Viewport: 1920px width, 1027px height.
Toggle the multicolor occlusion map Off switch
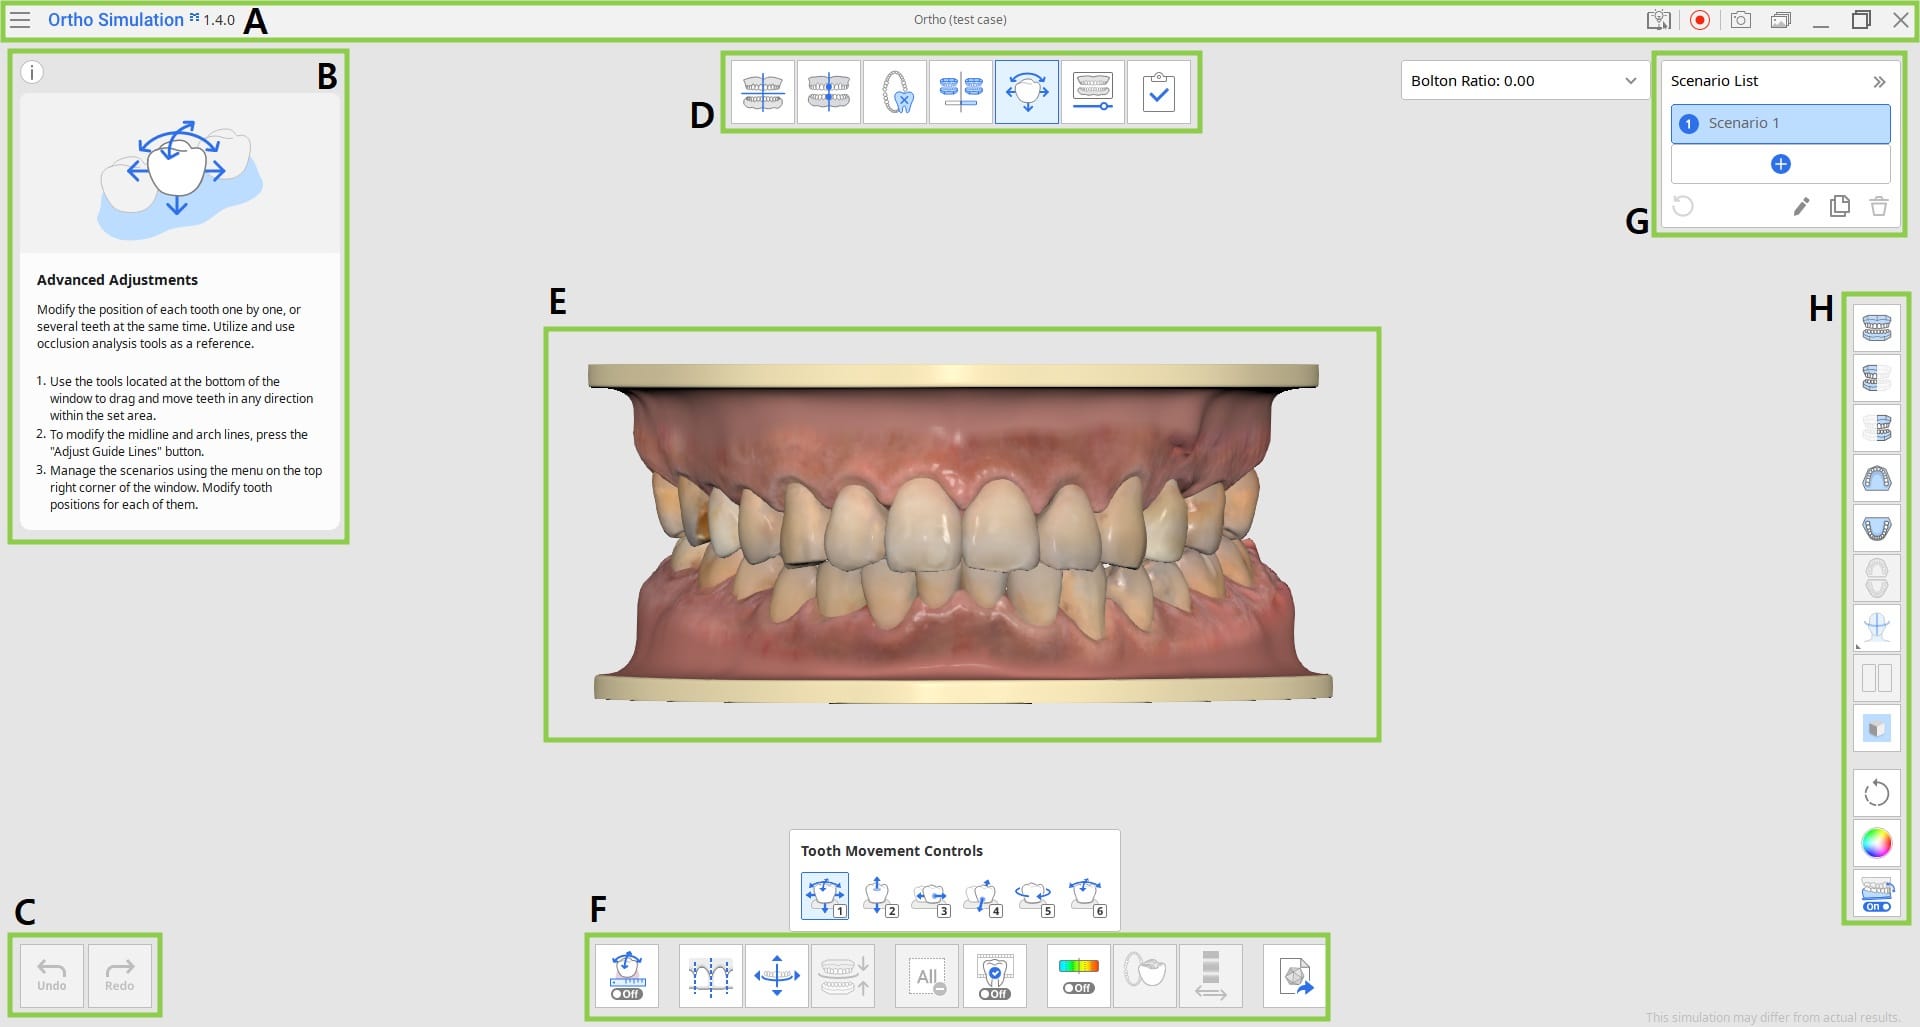pyautogui.click(x=1079, y=976)
